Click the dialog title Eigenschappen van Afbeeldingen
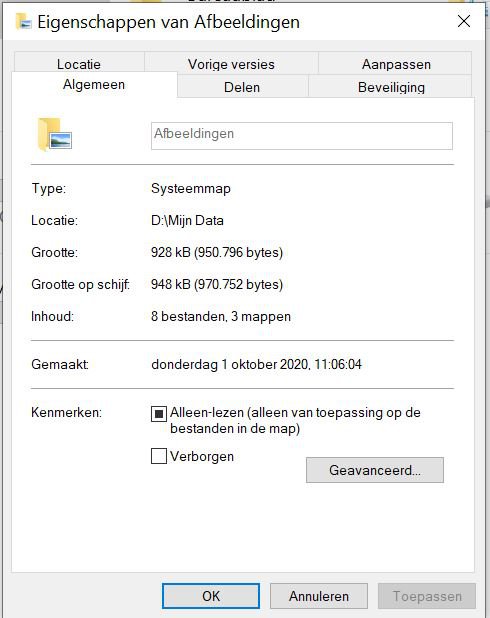Image resolution: width=490 pixels, height=618 pixels. coord(168,22)
